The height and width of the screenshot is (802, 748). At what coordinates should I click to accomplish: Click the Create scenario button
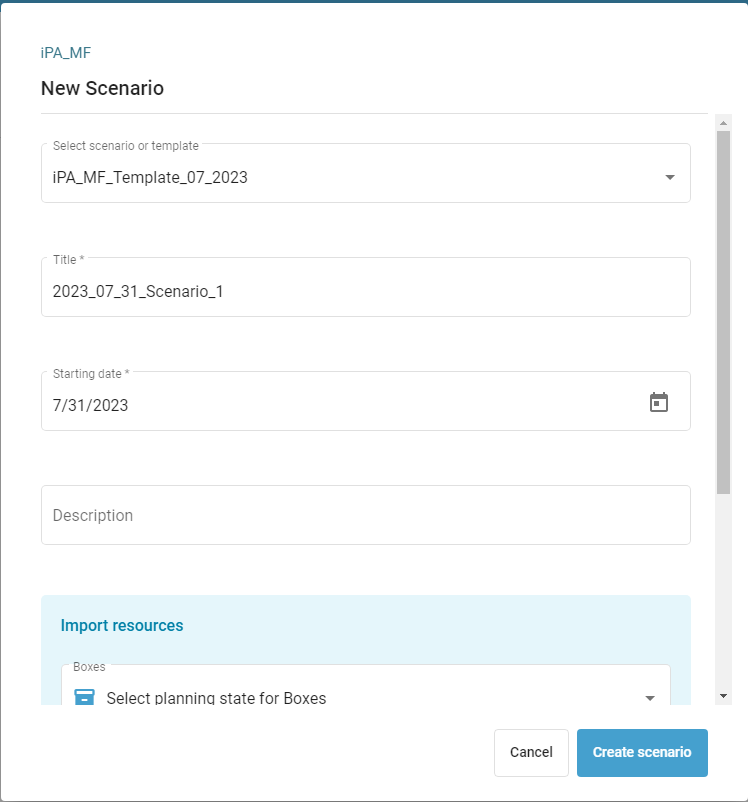click(642, 752)
